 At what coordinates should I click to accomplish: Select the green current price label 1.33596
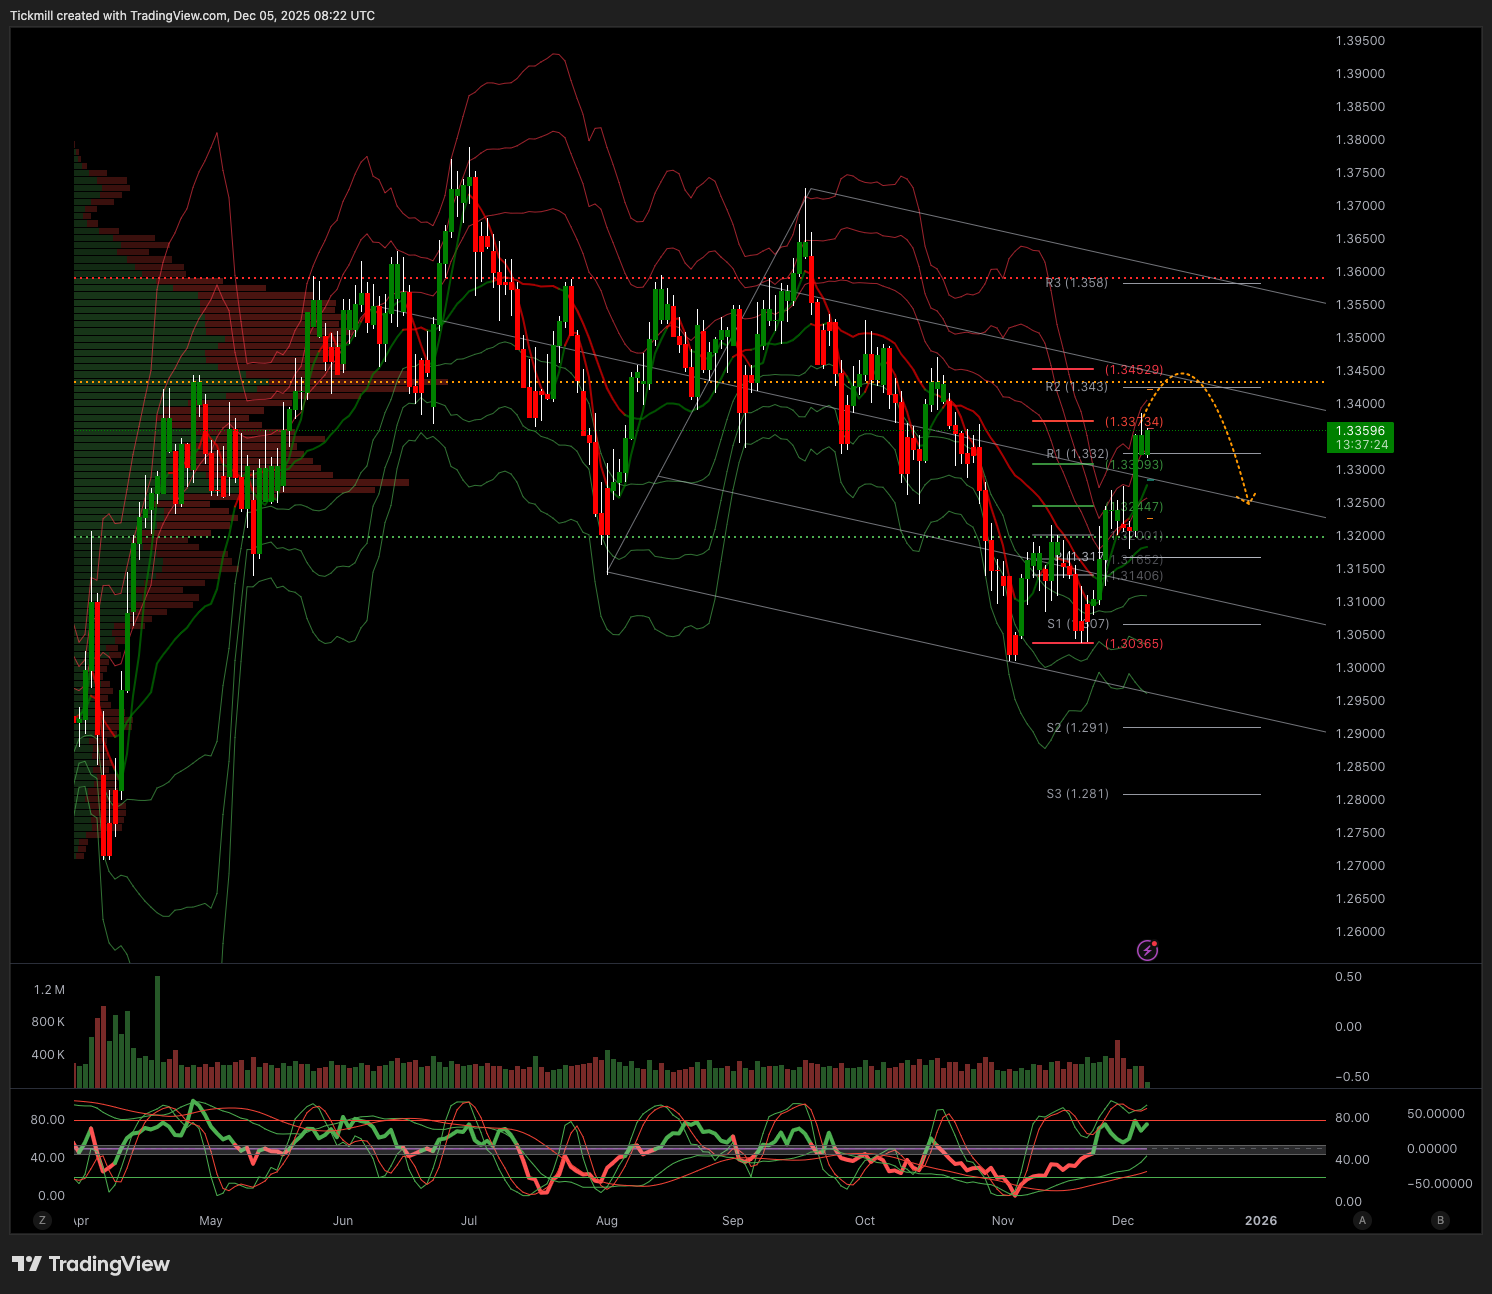coord(1359,437)
